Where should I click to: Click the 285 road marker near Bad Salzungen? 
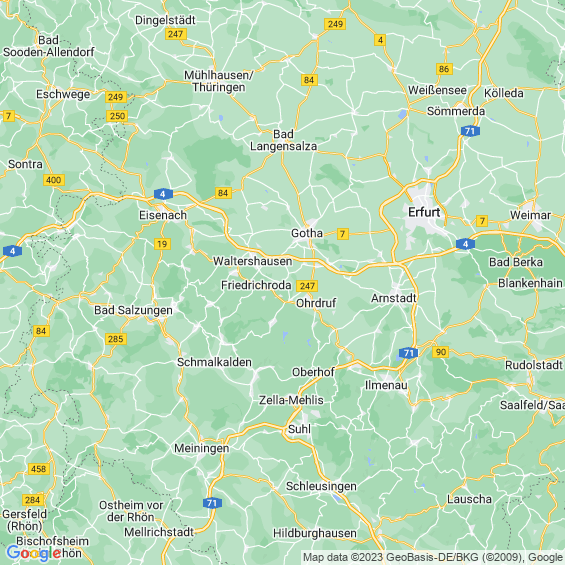coord(116,339)
